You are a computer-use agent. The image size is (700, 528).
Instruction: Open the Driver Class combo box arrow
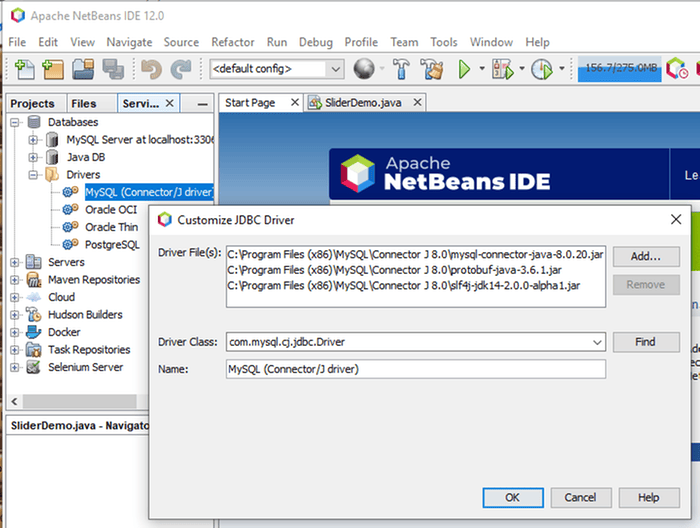tap(597, 342)
